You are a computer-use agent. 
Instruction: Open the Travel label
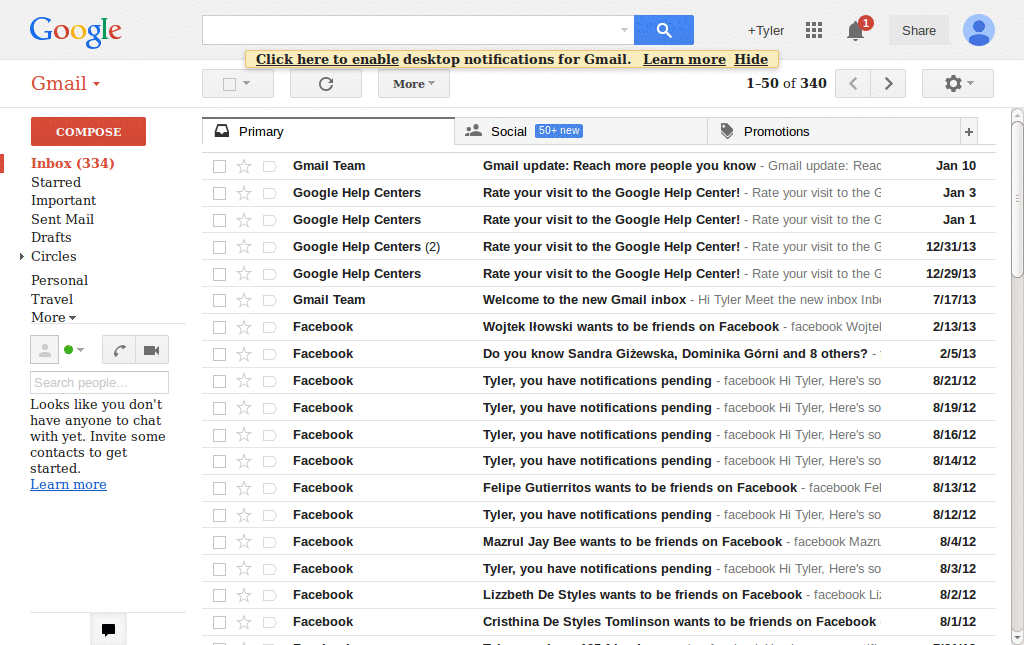[52, 299]
